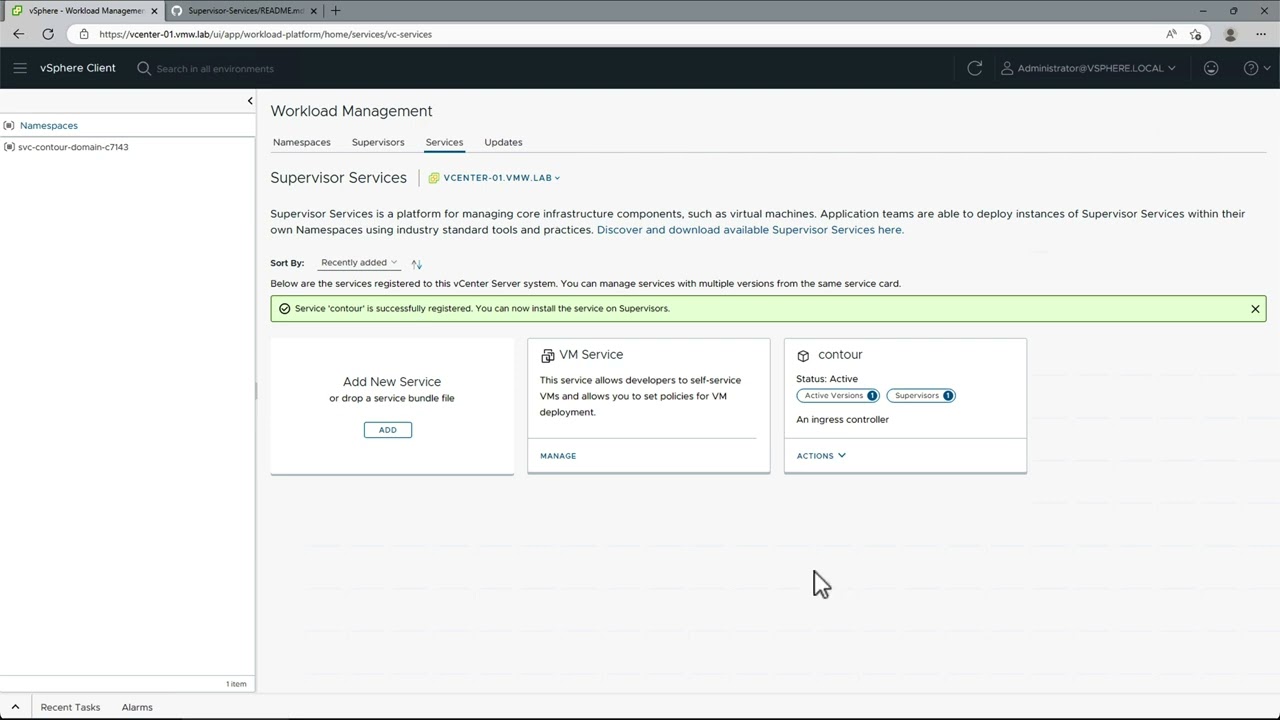Open the Sort By Recently added dropdown
The image size is (1280, 720).
pos(358,263)
